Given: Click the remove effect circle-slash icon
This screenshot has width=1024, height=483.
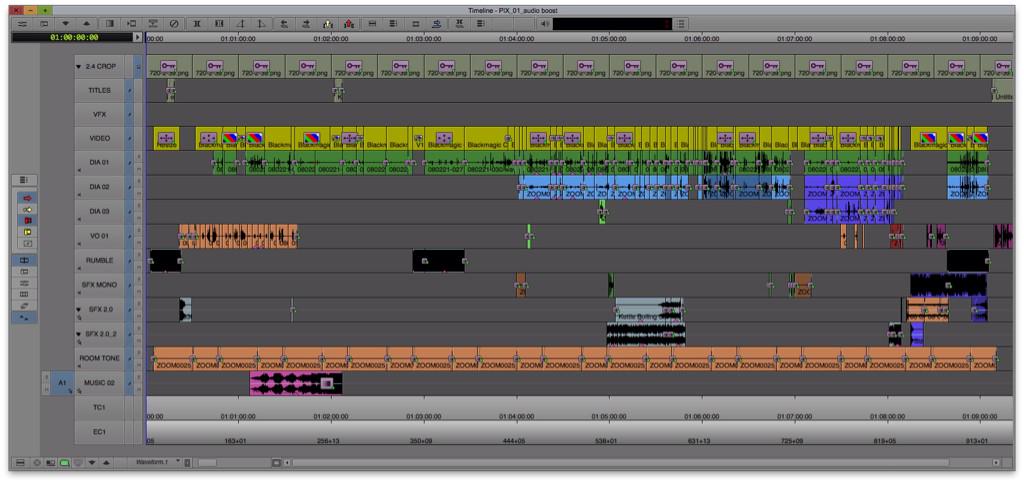Looking at the screenshot, I should pos(174,23).
